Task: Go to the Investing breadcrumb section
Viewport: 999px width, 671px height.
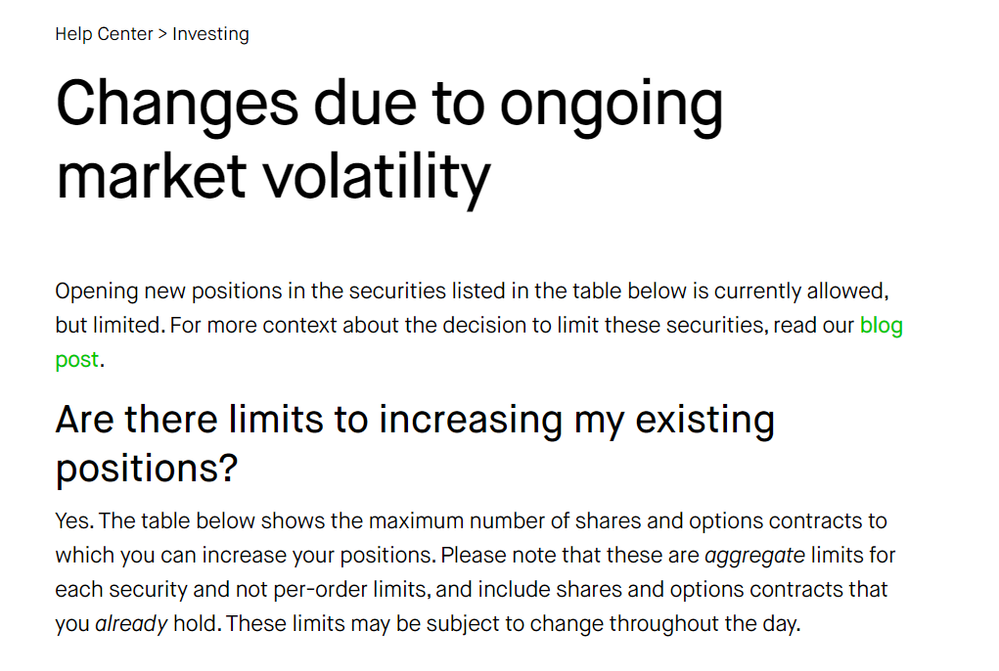Action: point(210,34)
